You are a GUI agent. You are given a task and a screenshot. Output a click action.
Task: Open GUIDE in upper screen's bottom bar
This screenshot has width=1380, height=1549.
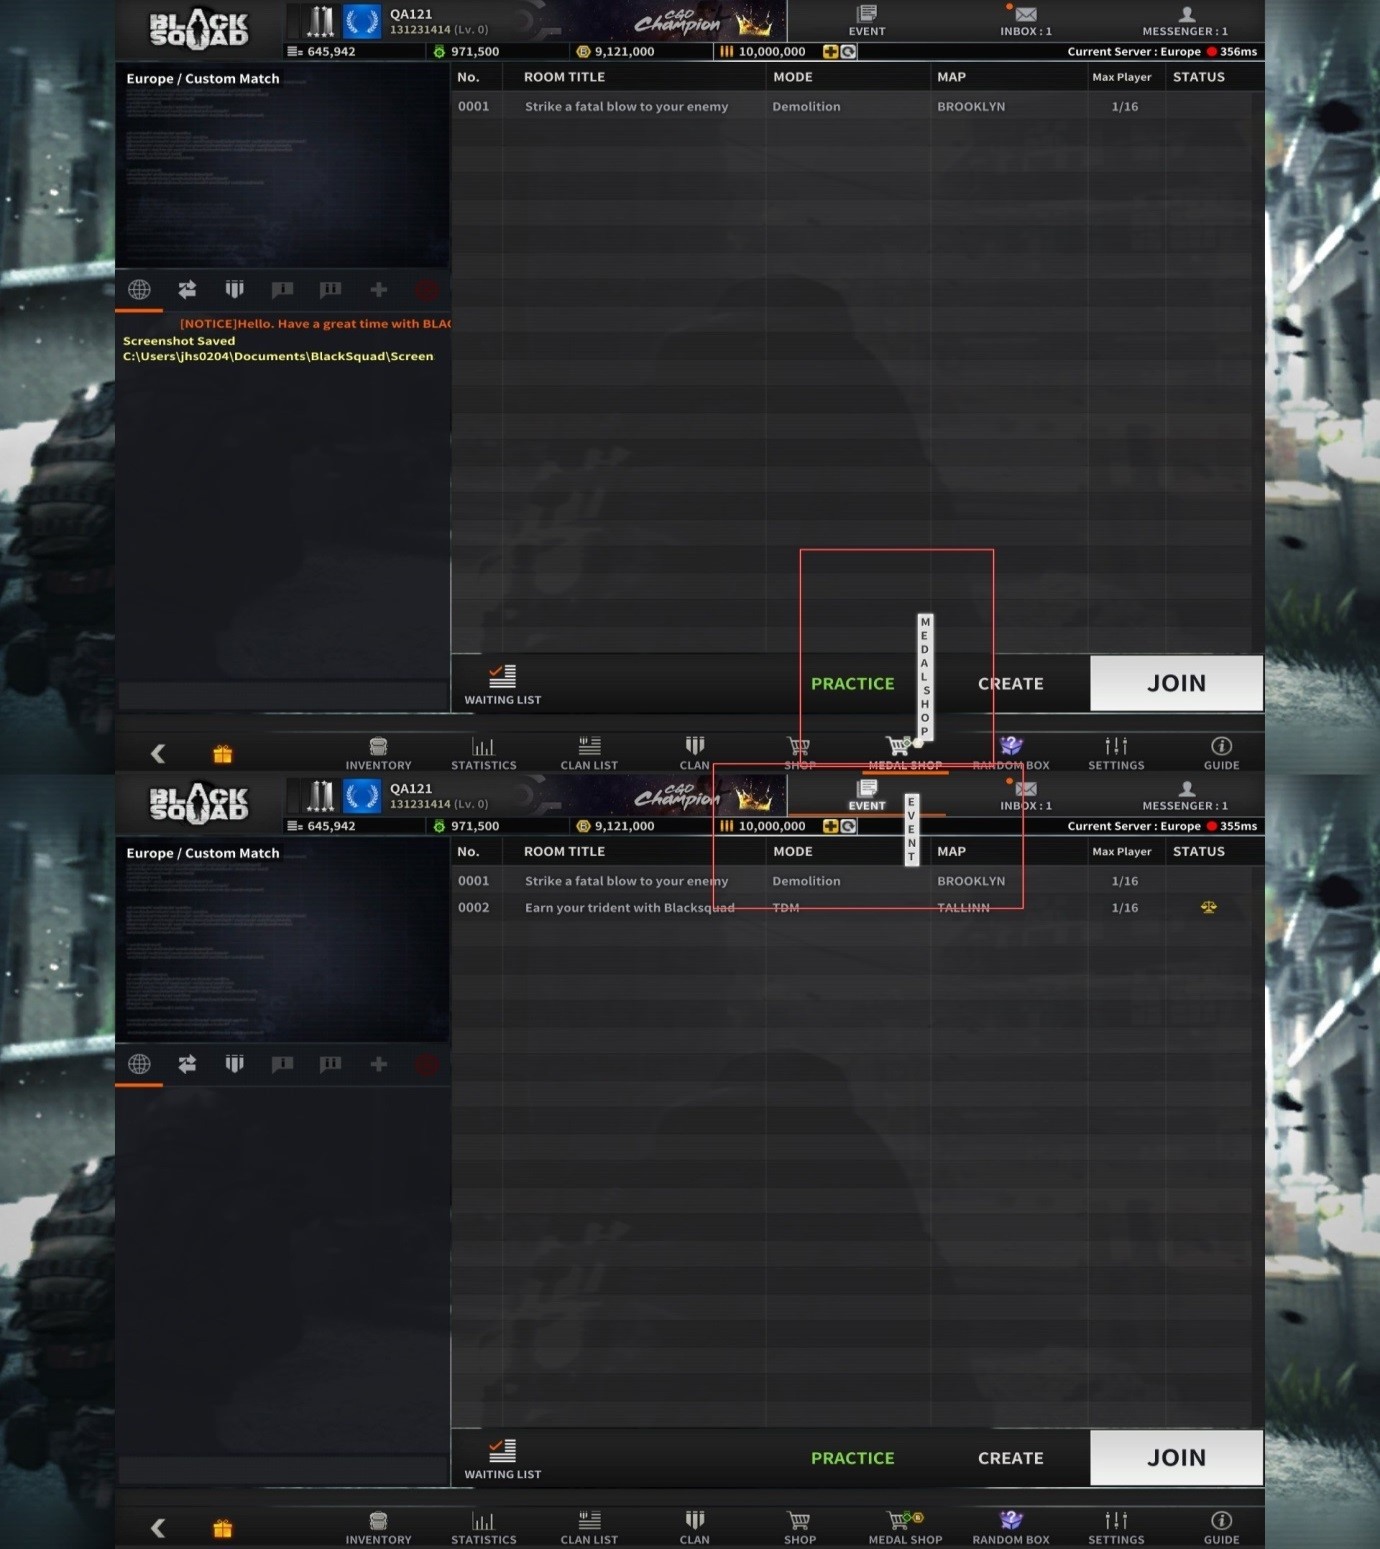pyautogui.click(x=1221, y=753)
